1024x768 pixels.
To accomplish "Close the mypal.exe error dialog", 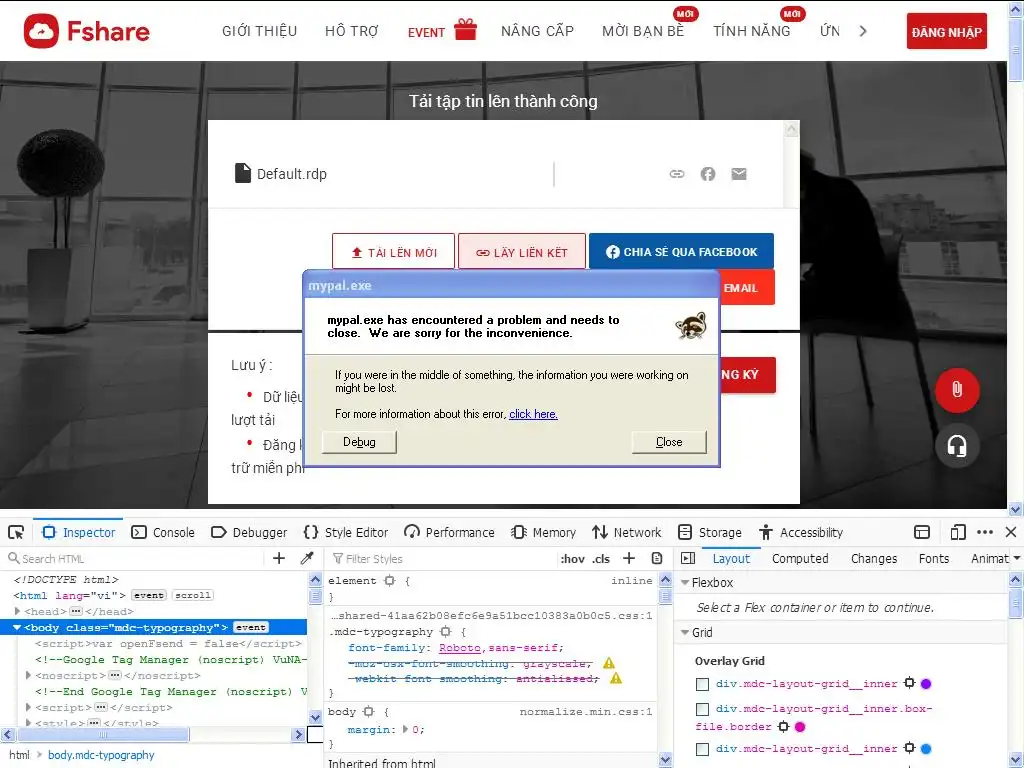I will (669, 442).
